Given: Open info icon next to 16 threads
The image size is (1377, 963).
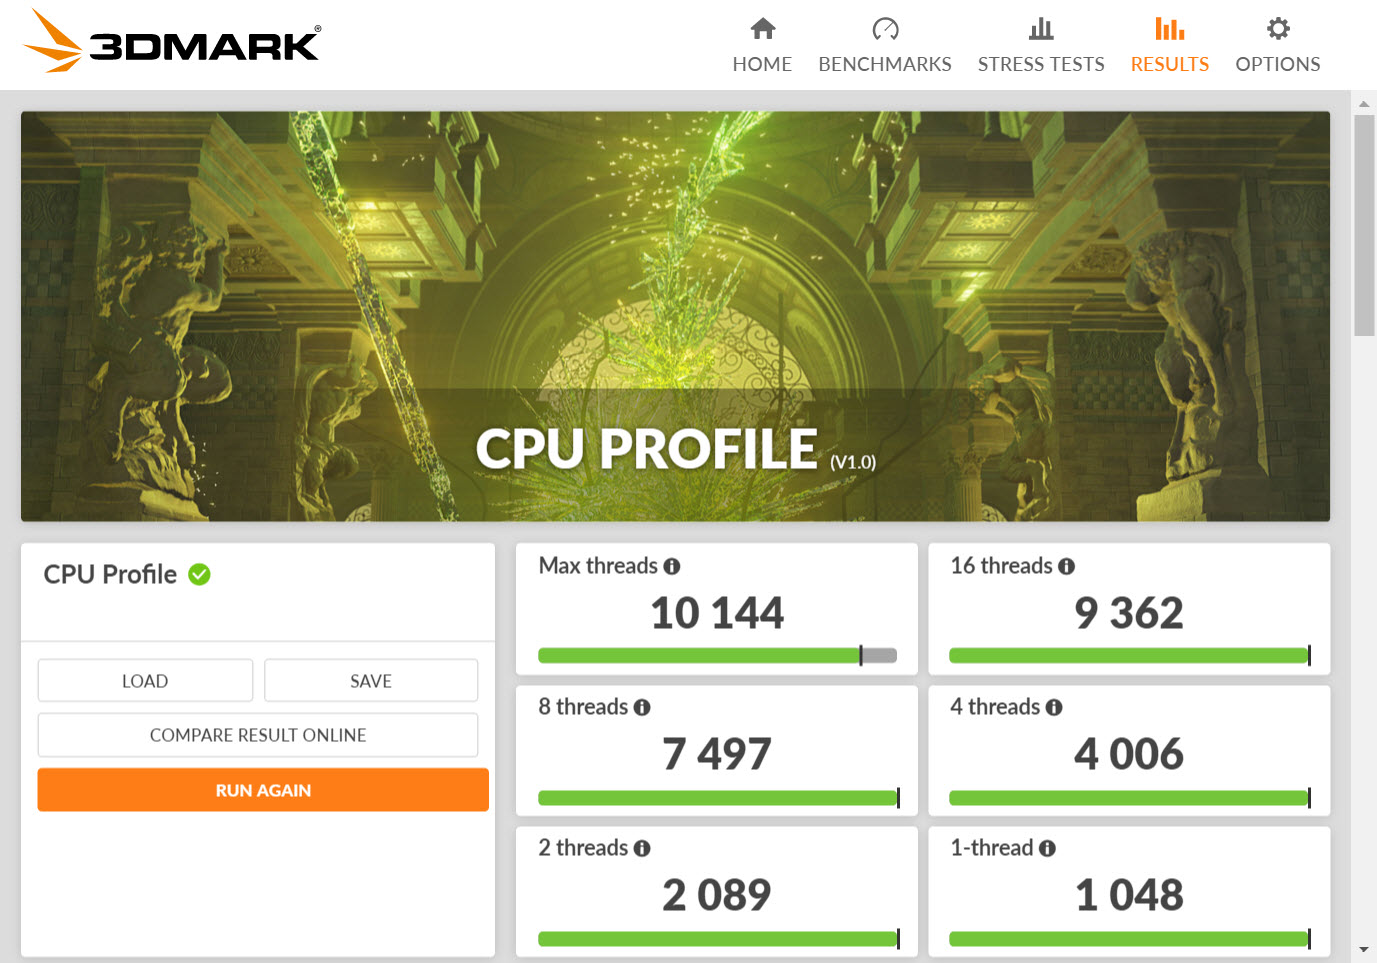Looking at the screenshot, I should (x=1067, y=566).
